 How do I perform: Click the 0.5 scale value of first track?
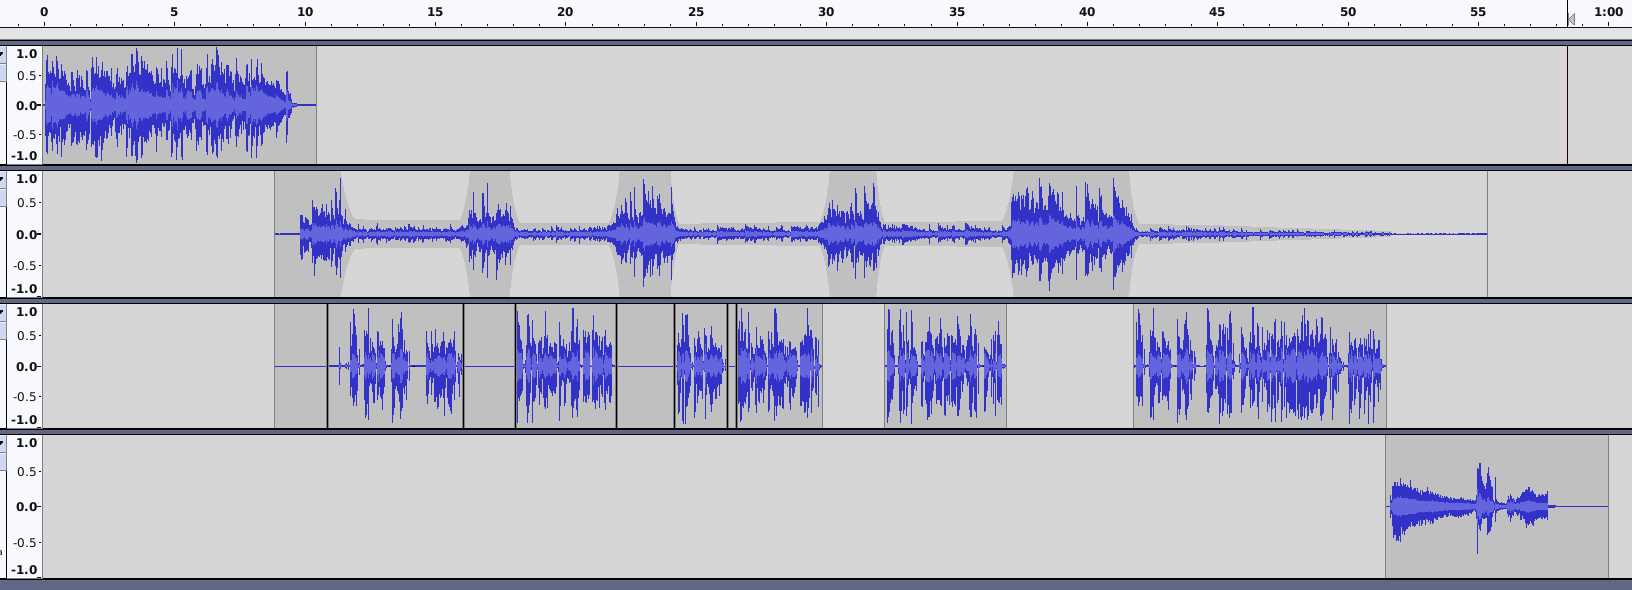[27, 76]
